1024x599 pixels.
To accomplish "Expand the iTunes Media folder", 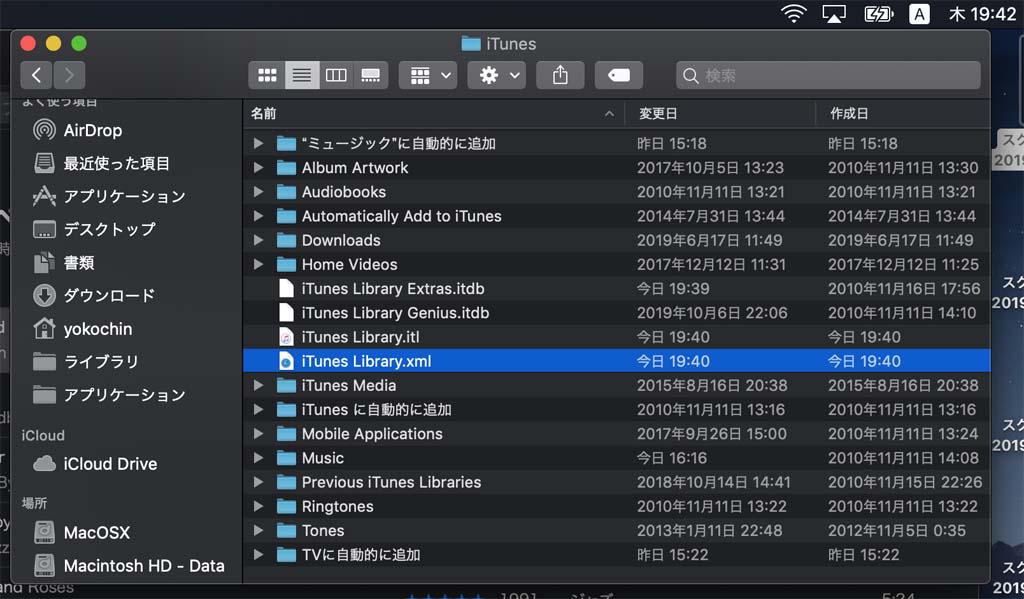I will [258, 385].
